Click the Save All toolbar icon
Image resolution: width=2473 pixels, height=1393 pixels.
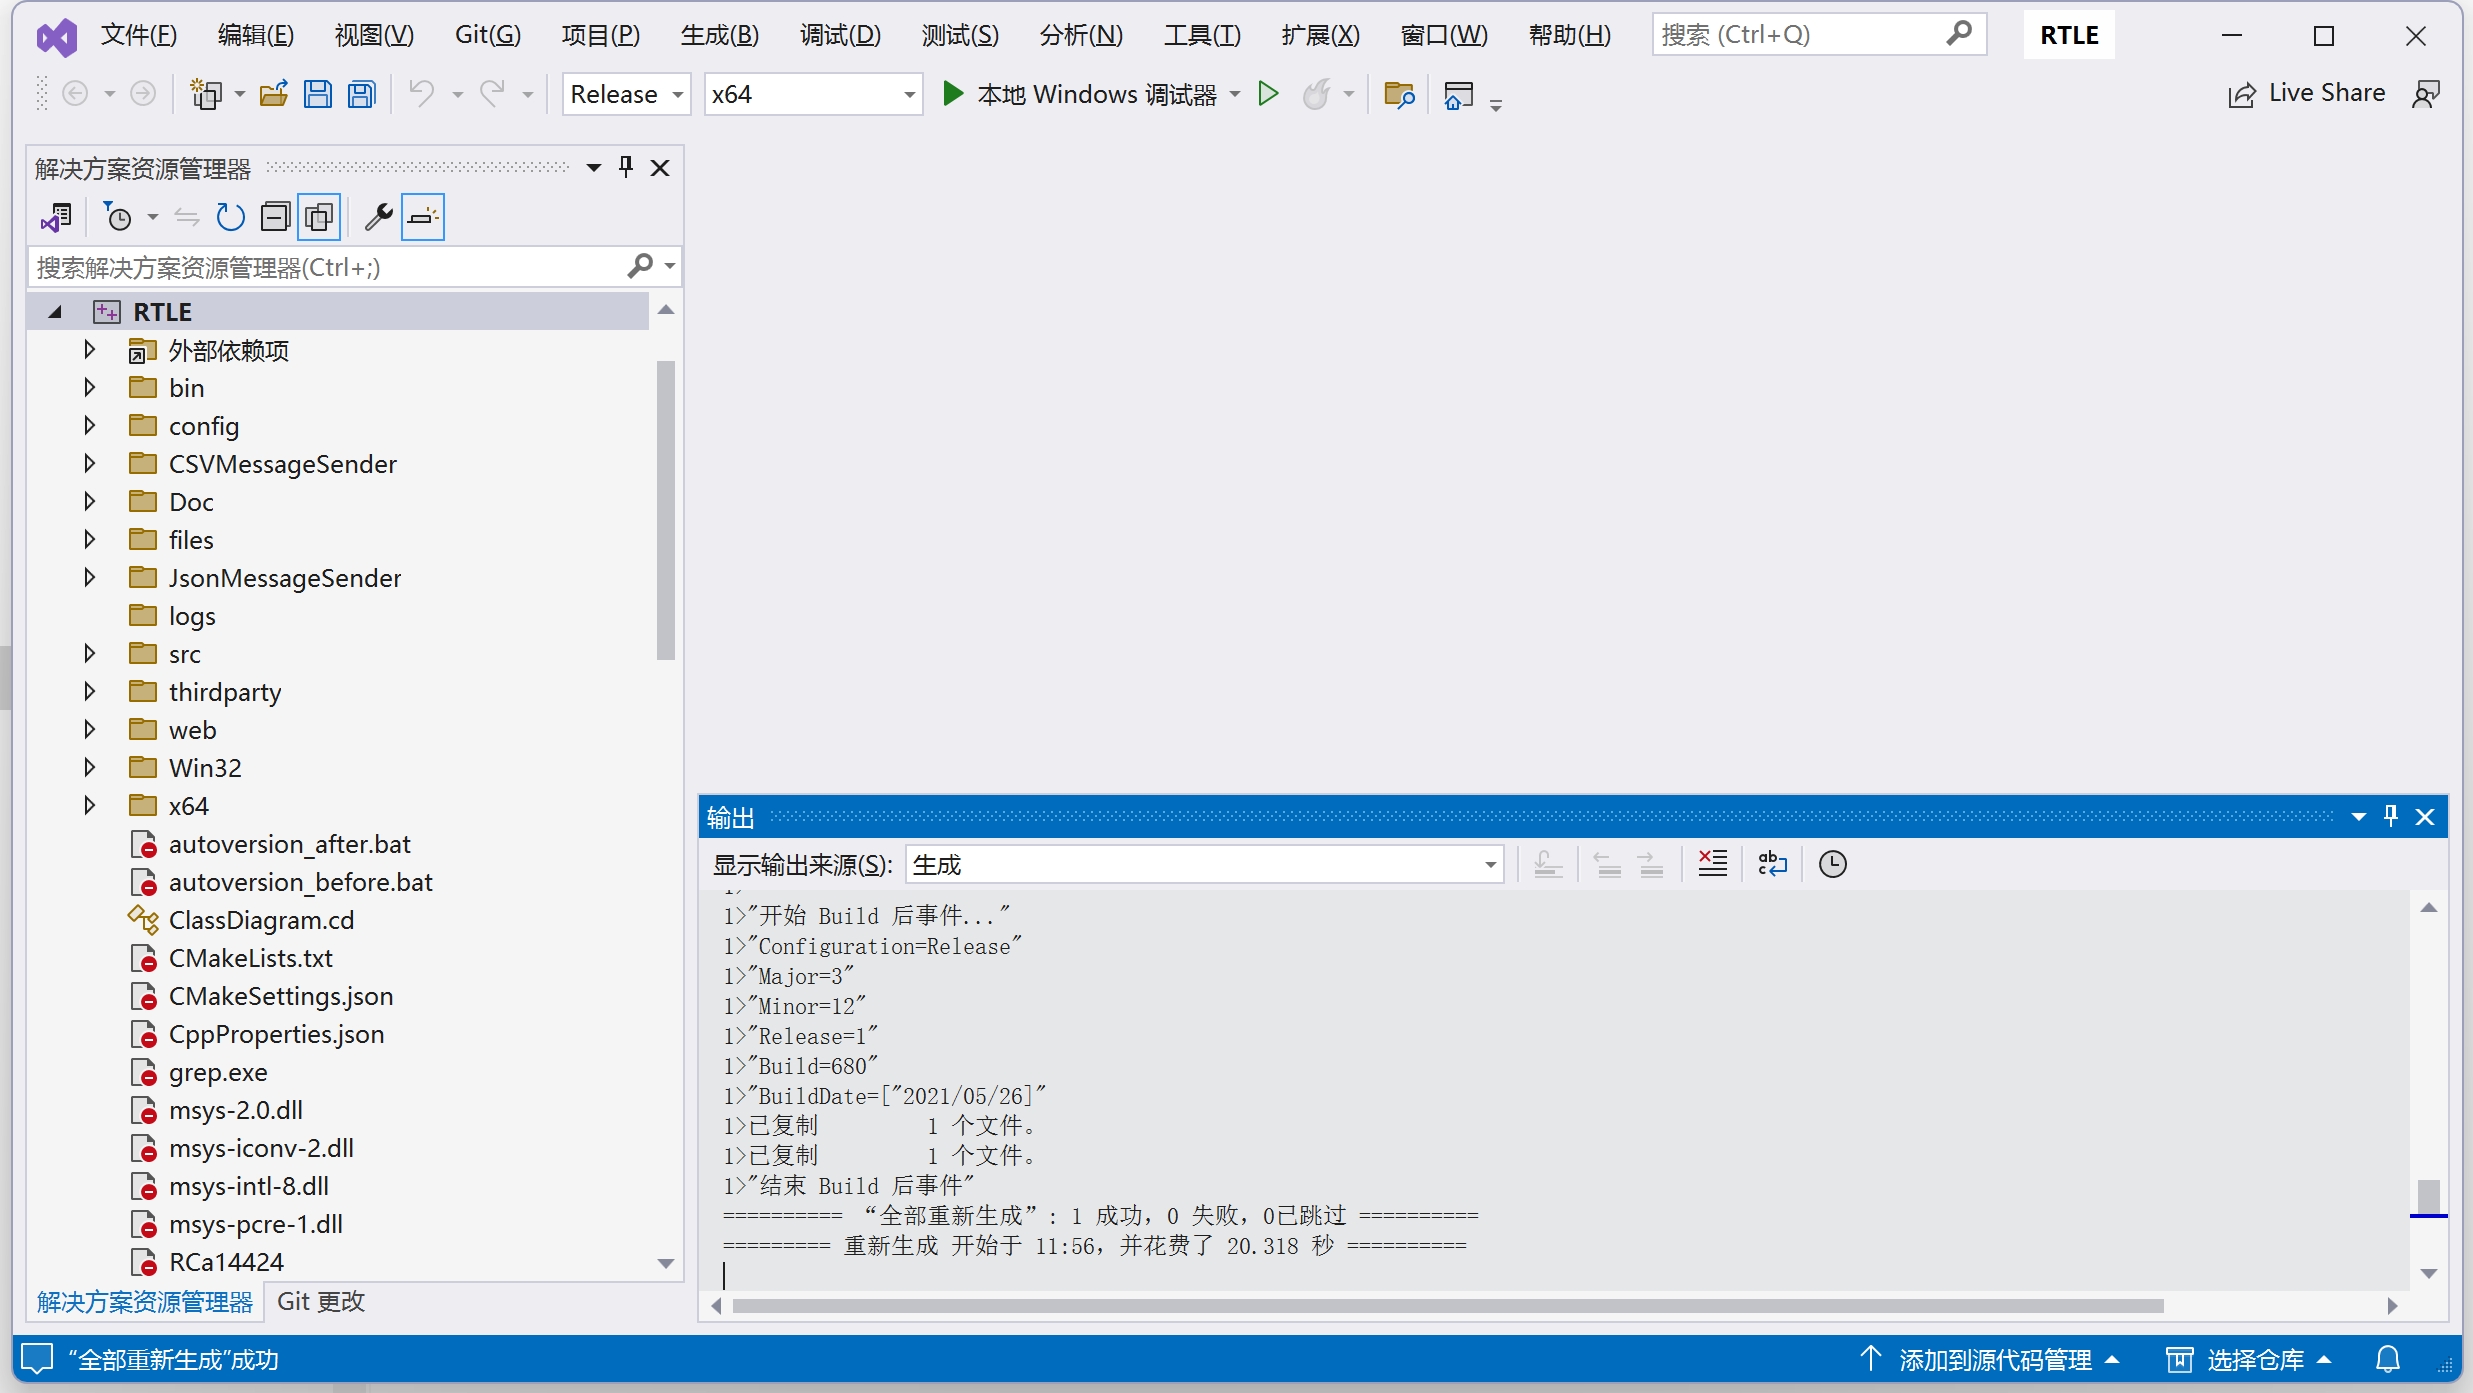(361, 95)
